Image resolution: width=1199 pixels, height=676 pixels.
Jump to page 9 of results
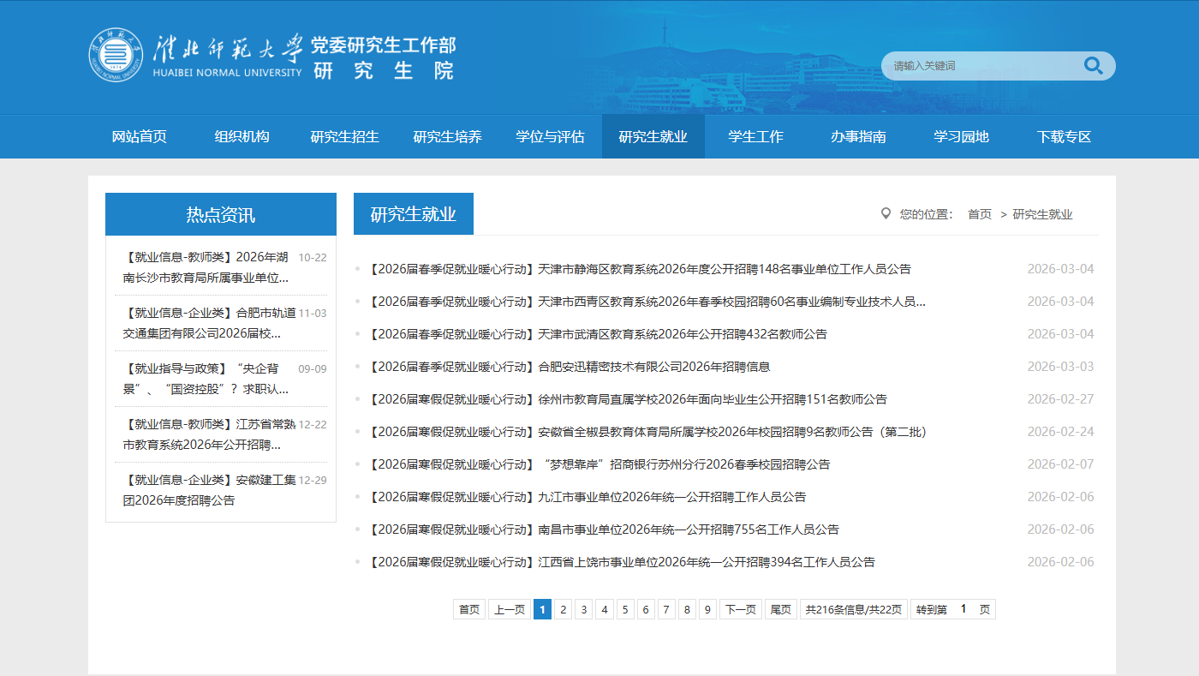(x=707, y=609)
